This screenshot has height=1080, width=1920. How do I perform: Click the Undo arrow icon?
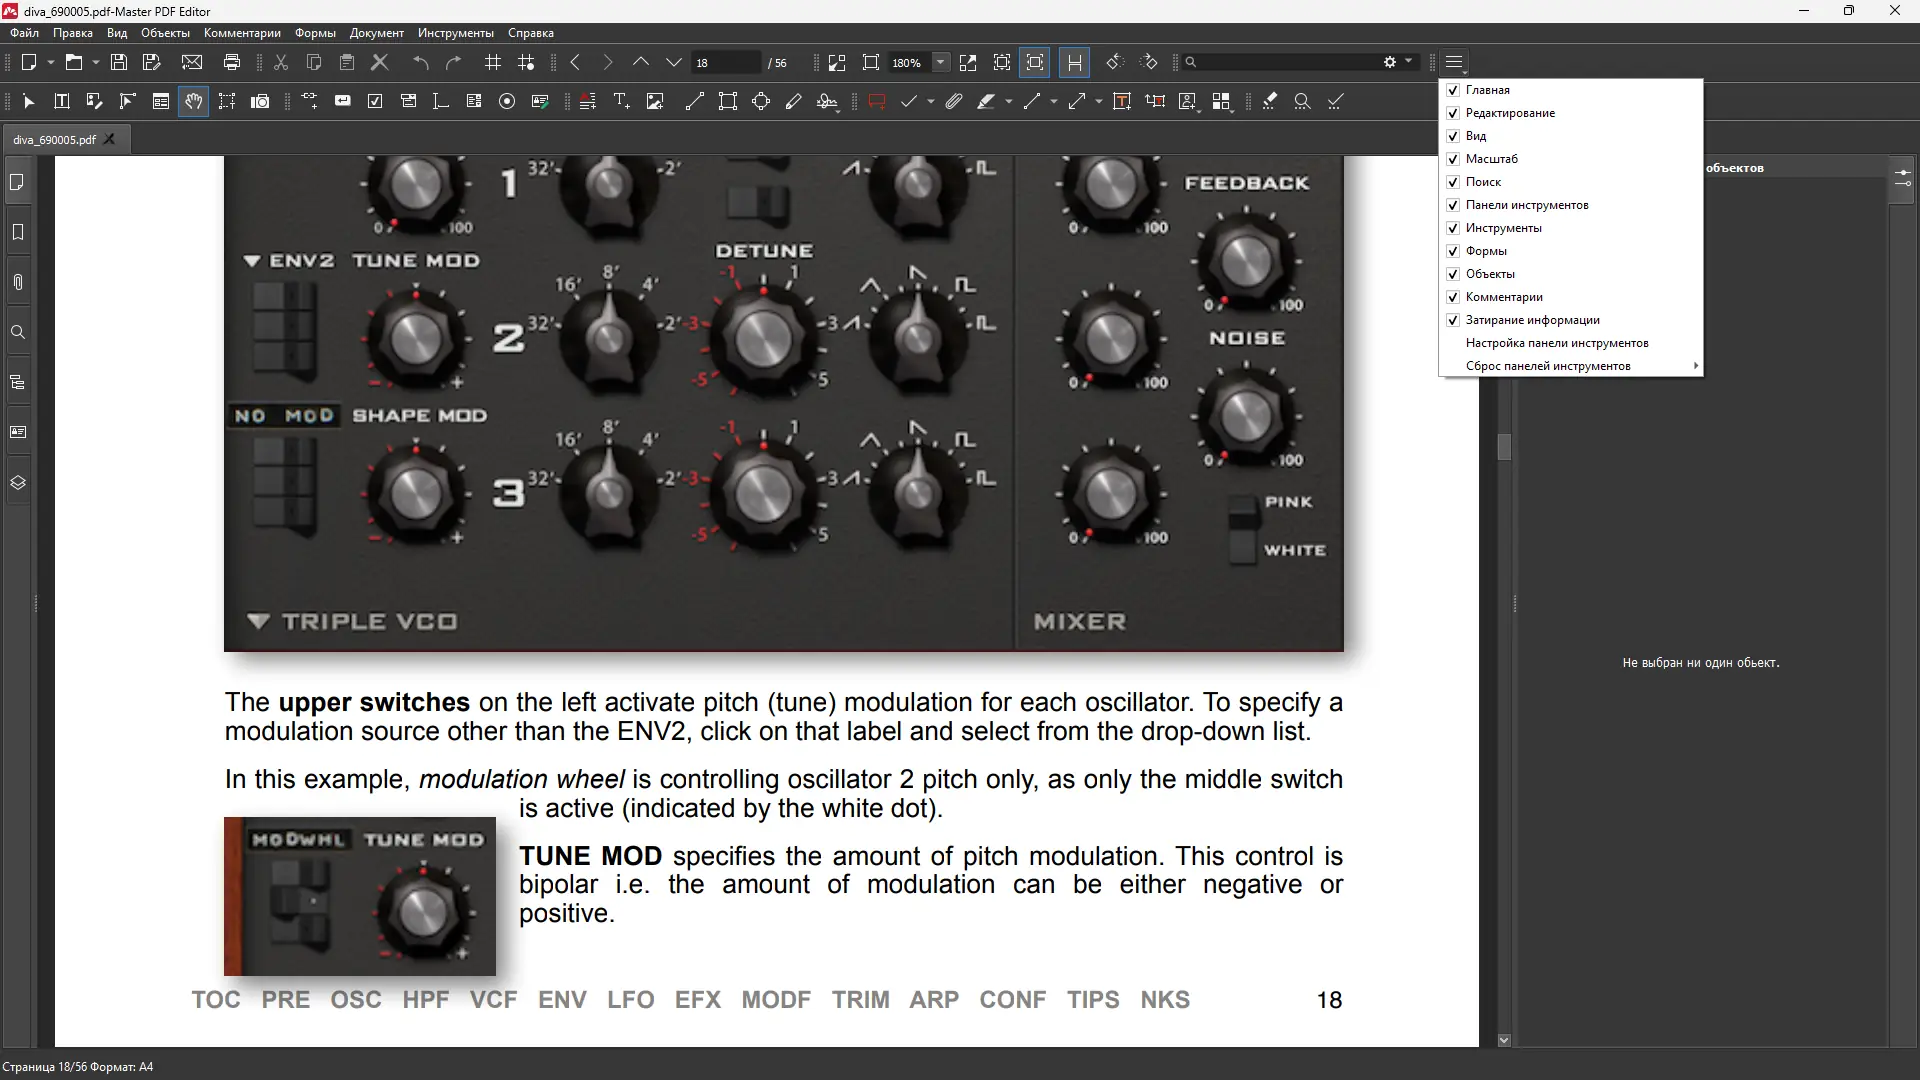pos(421,62)
